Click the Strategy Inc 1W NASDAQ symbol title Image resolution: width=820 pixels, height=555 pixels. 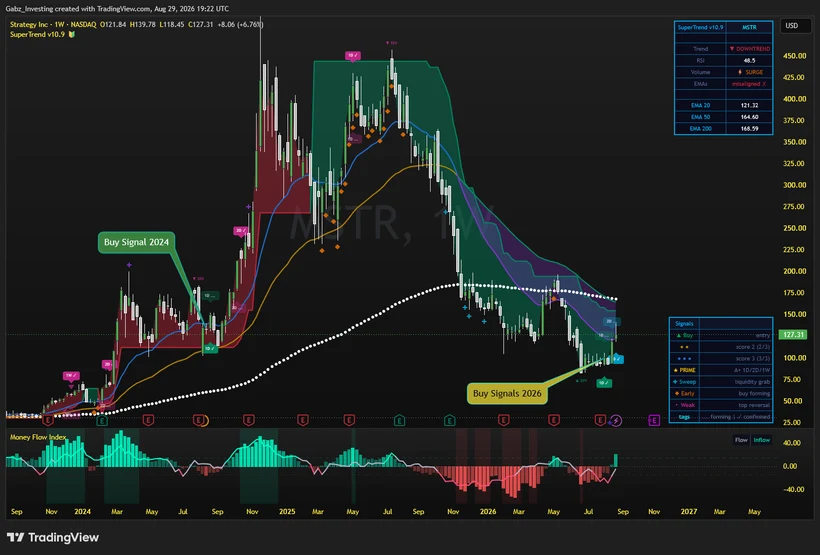[53, 25]
